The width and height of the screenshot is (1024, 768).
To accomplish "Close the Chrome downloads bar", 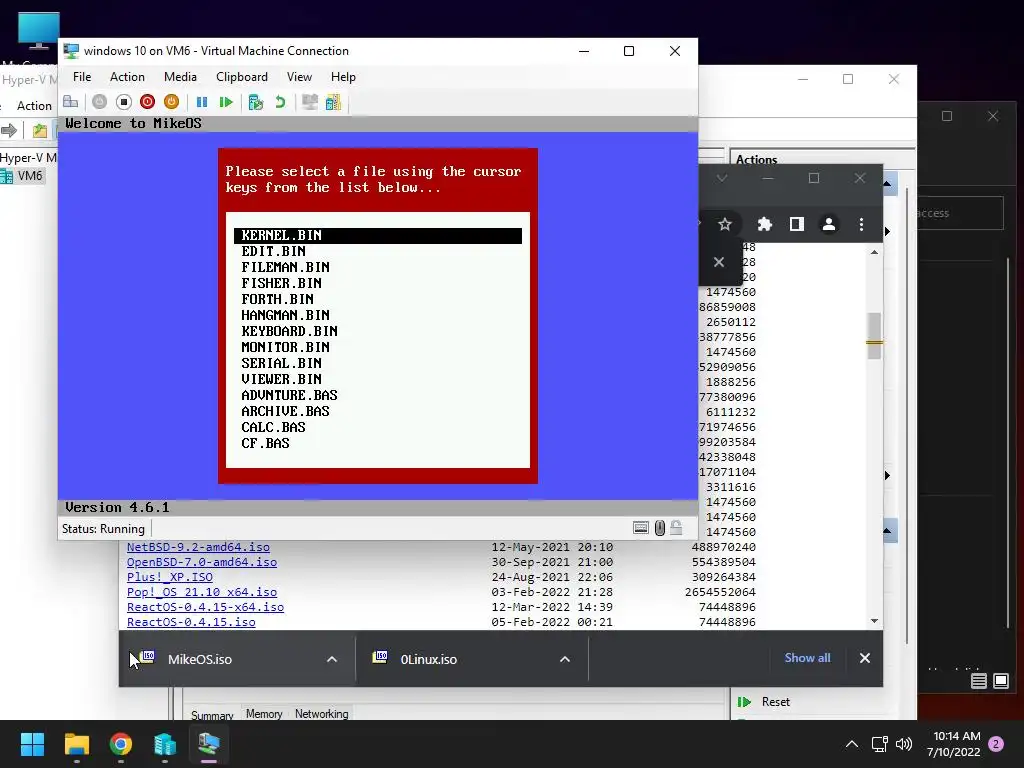I will [x=865, y=658].
